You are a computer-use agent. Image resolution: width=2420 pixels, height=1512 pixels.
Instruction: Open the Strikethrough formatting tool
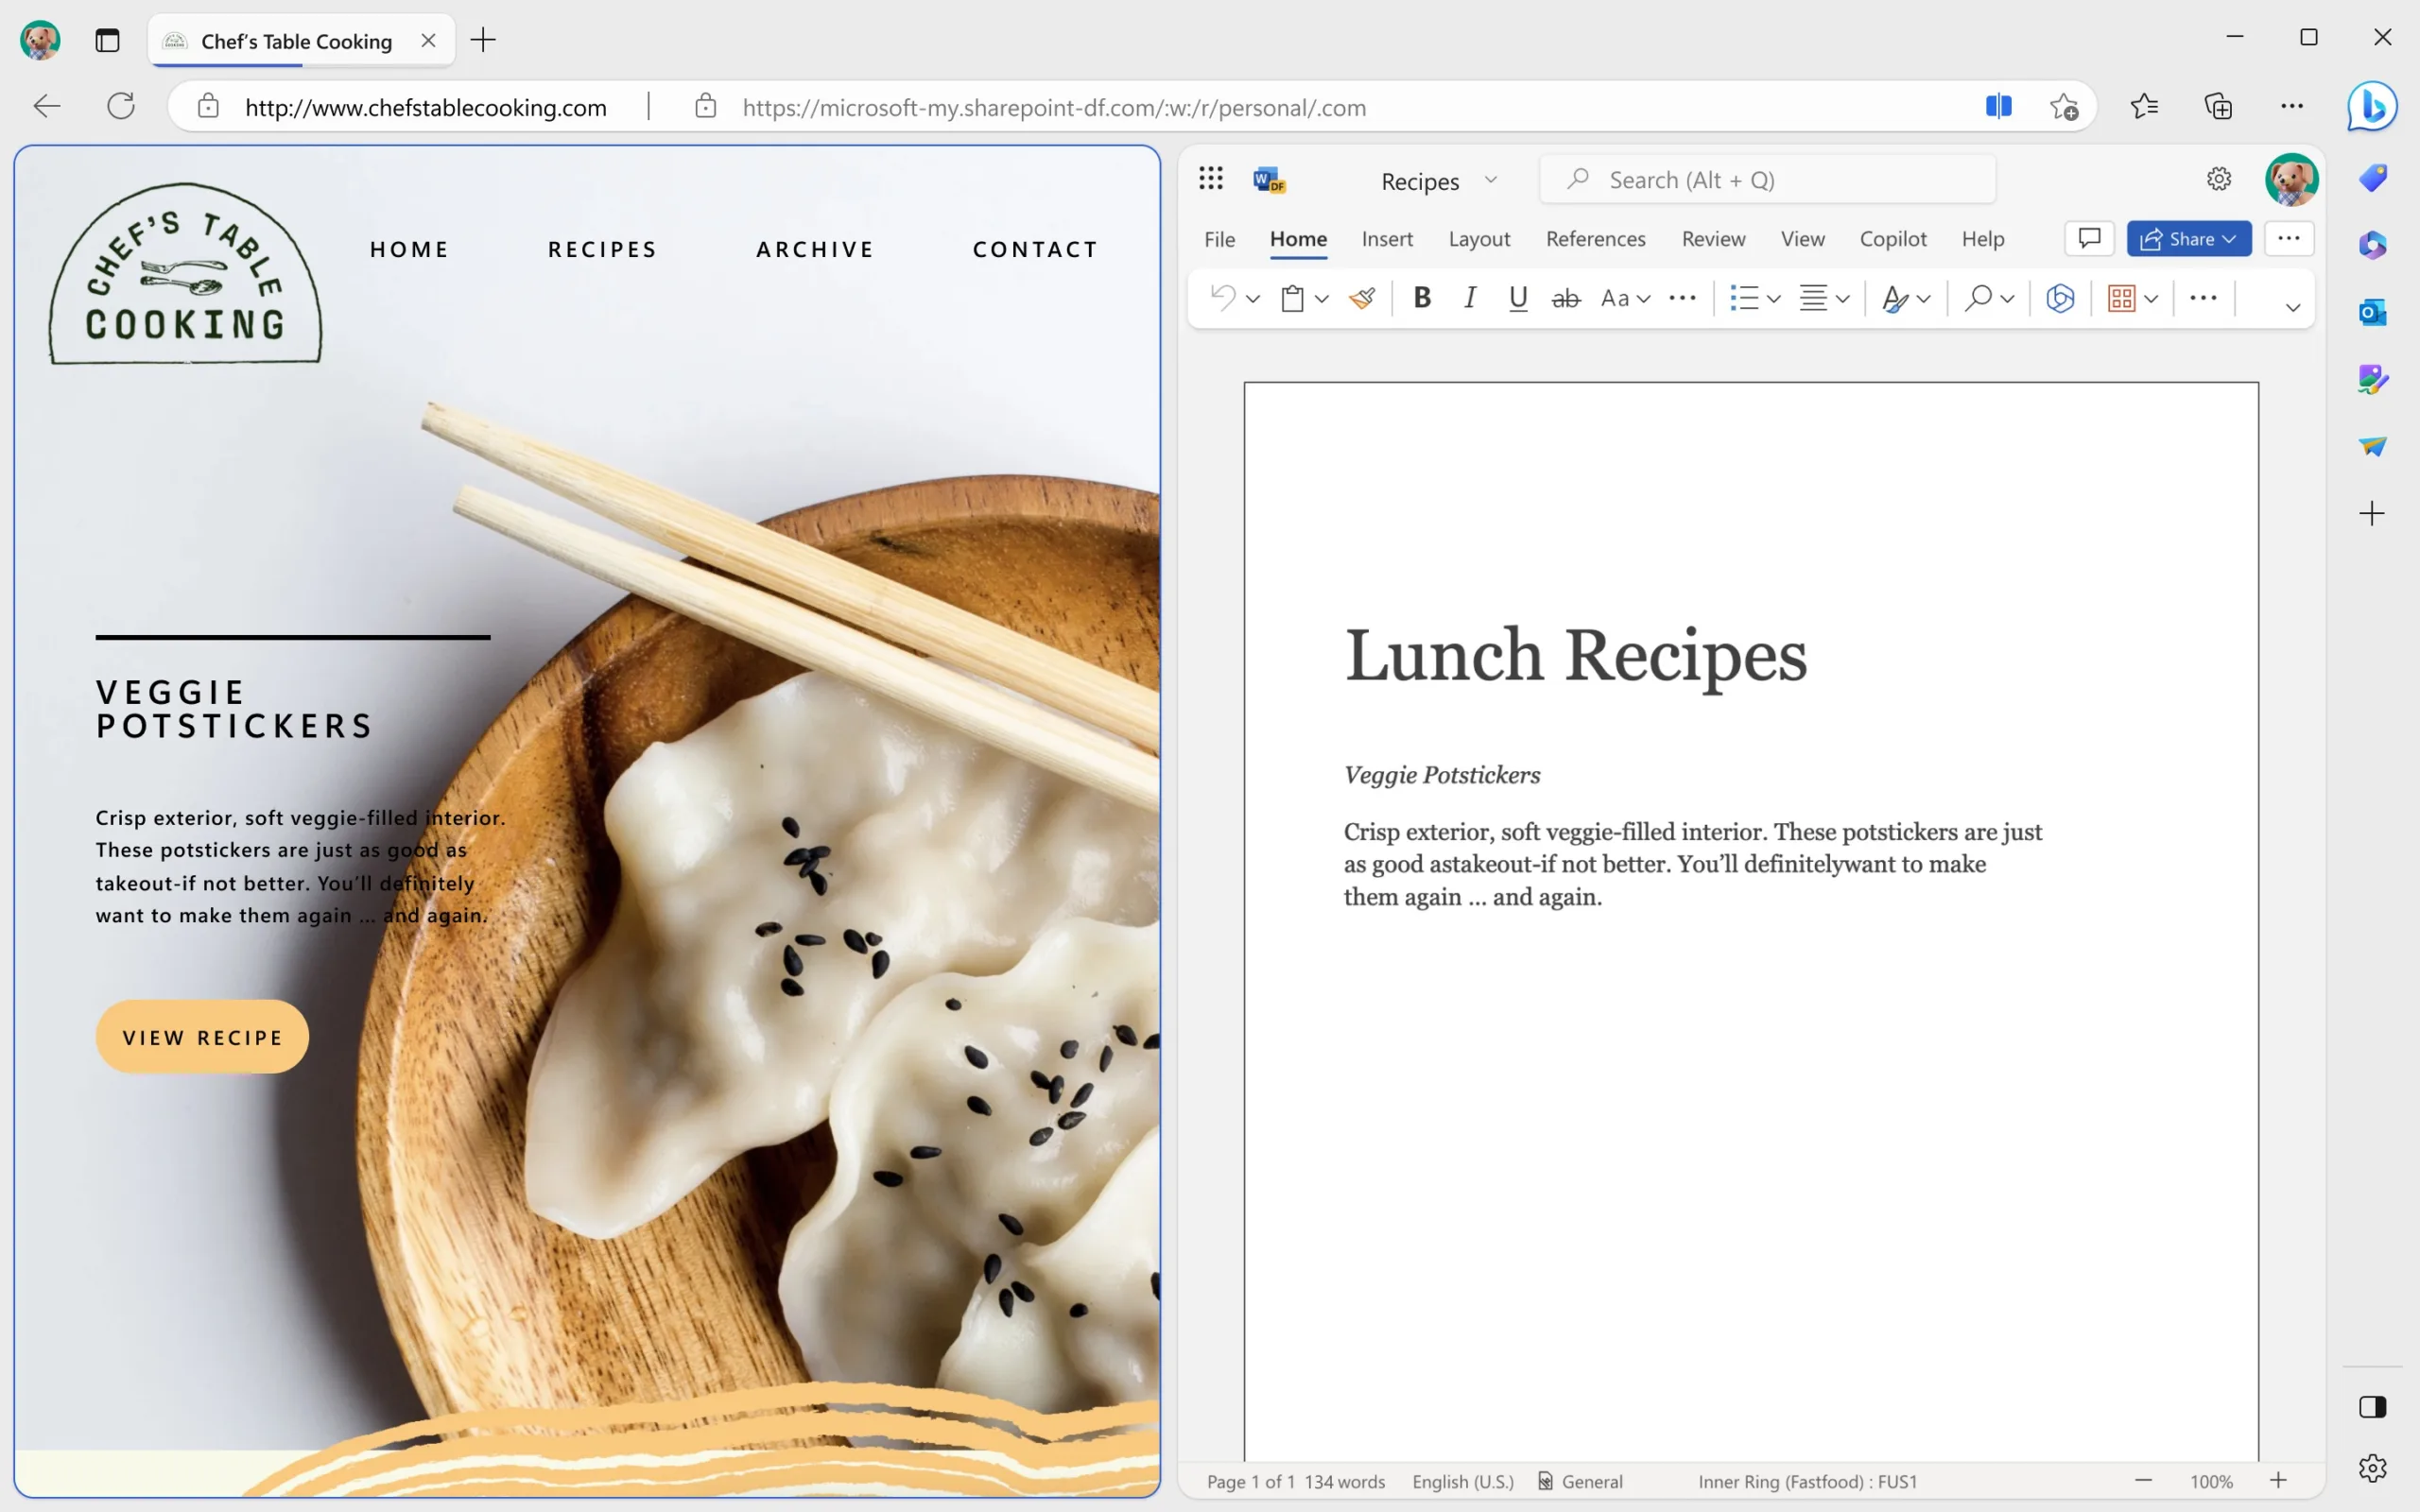(1563, 296)
